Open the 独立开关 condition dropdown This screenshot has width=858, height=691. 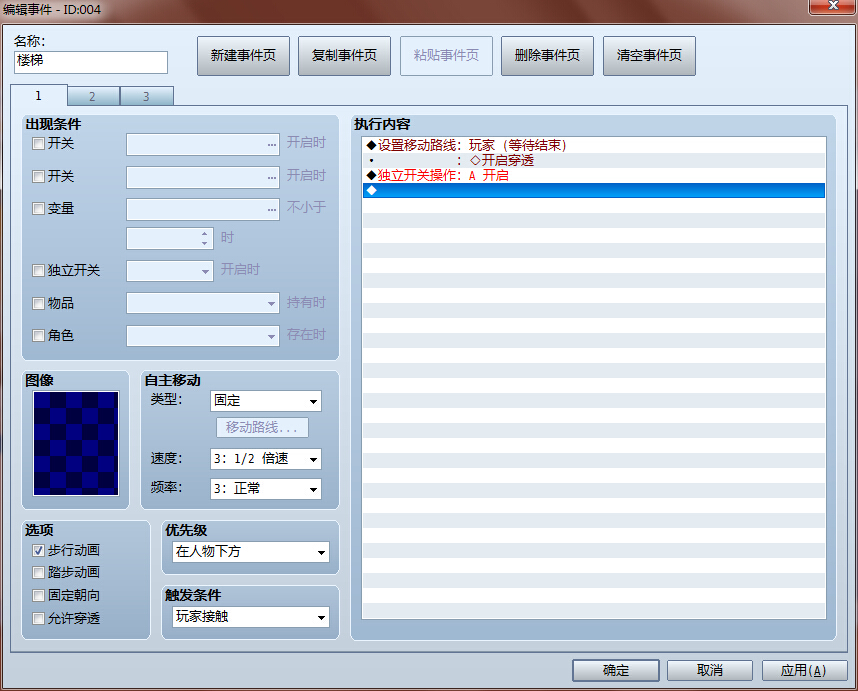pyautogui.click(x=170, y=271)
